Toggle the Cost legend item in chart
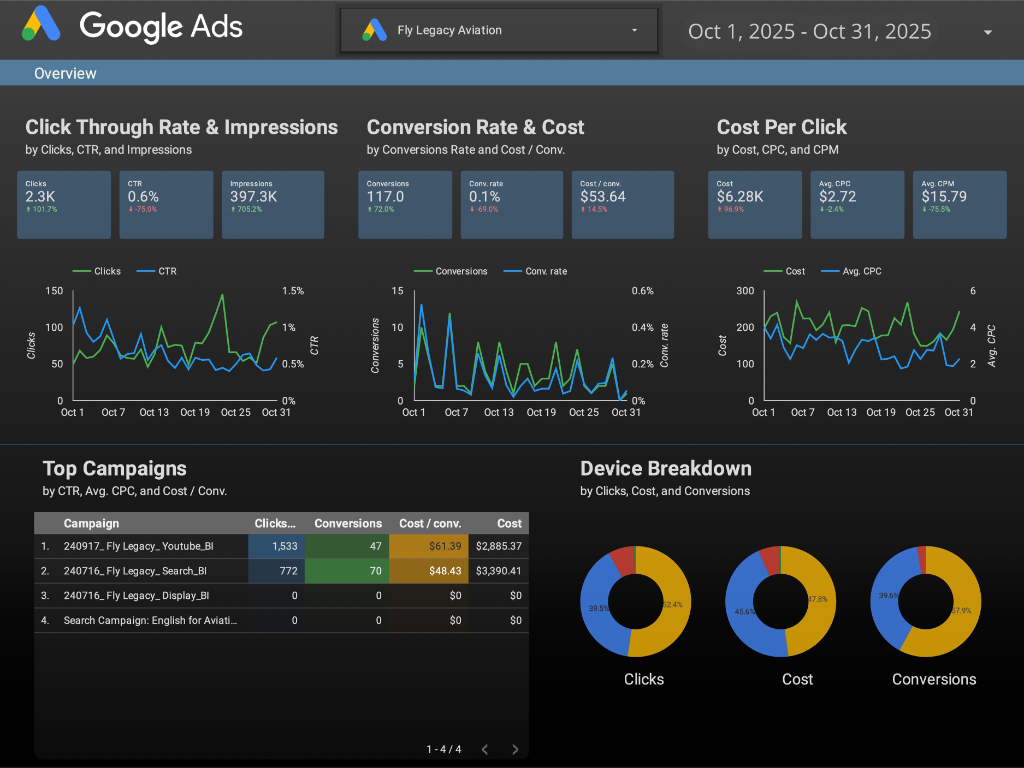1024x768 pixels. pyautogui.click(x=784, y=271)
